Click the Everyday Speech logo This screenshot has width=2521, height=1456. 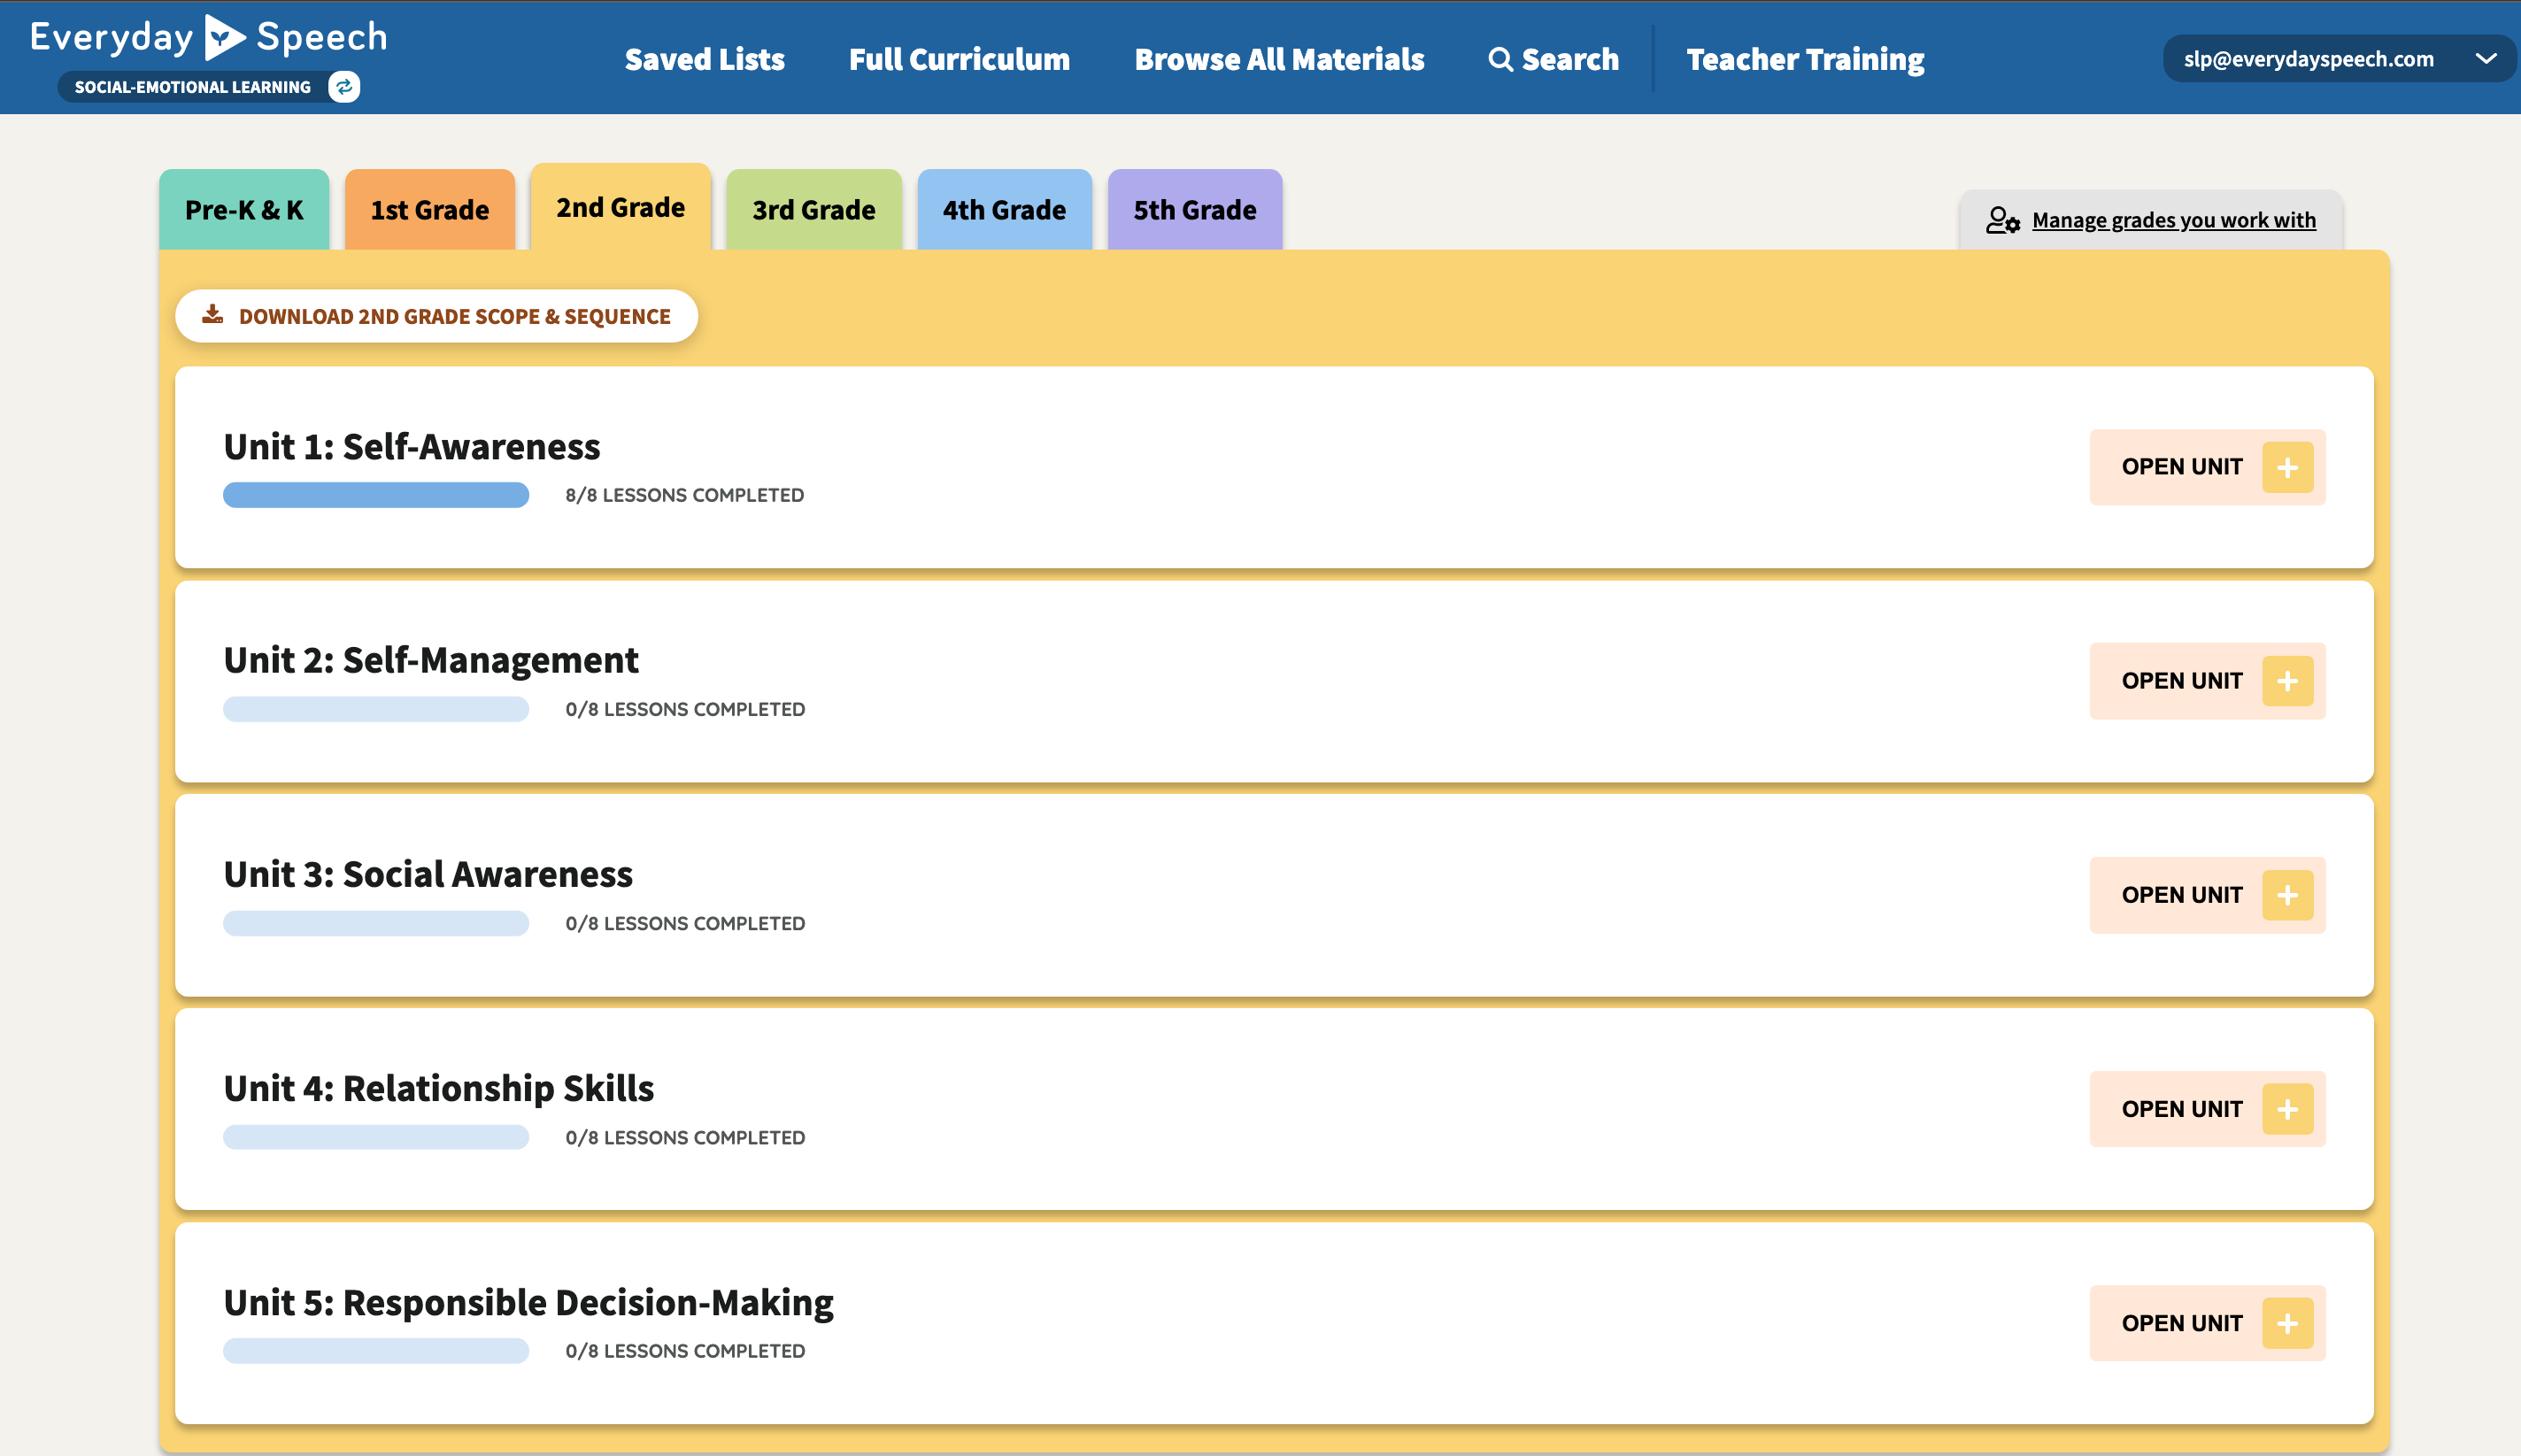[x=208, y=38]
